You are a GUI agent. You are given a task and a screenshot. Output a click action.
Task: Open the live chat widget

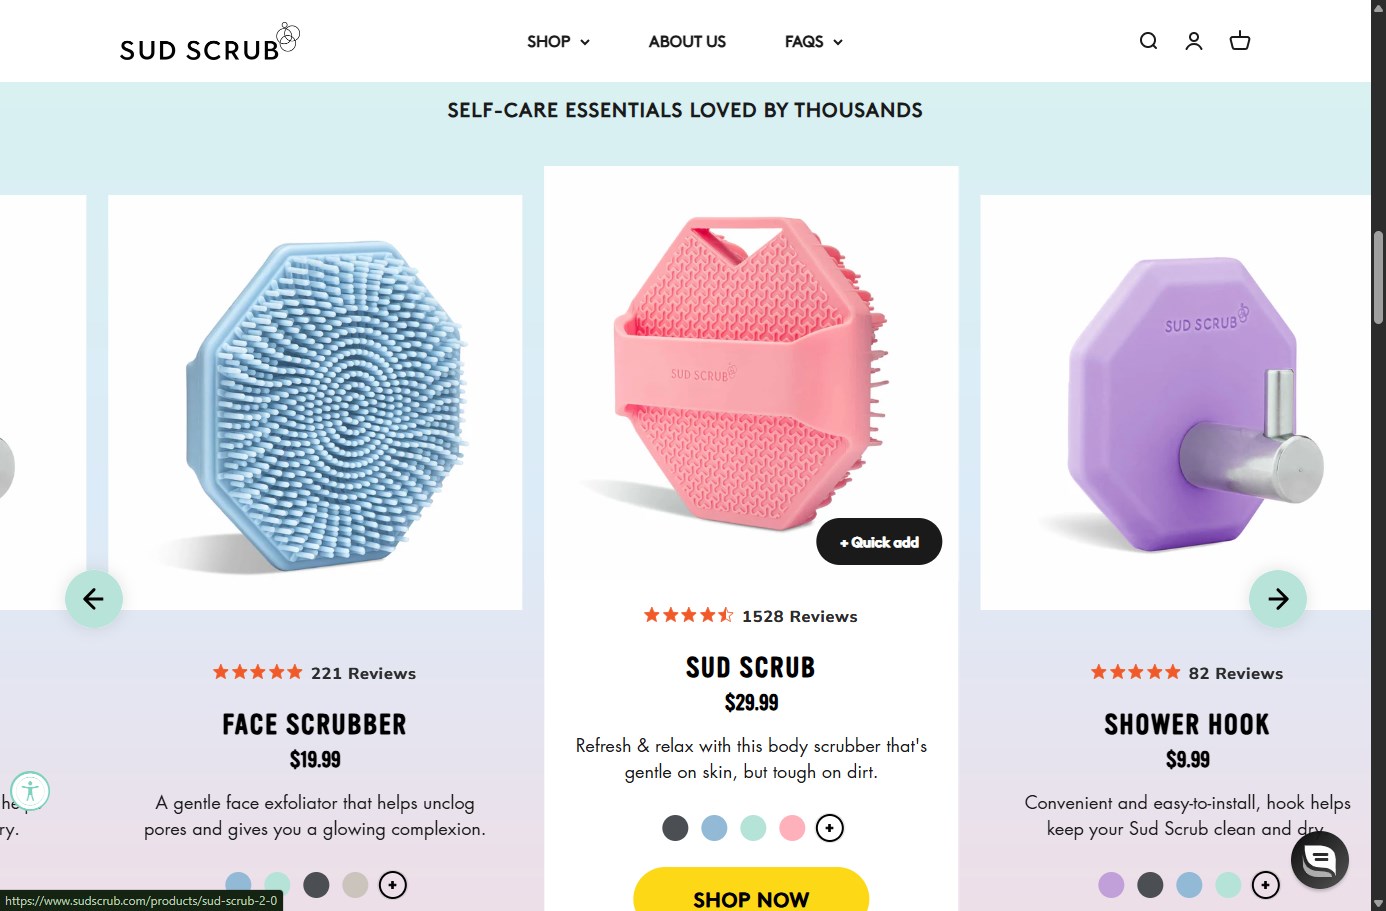point(1320,859)
